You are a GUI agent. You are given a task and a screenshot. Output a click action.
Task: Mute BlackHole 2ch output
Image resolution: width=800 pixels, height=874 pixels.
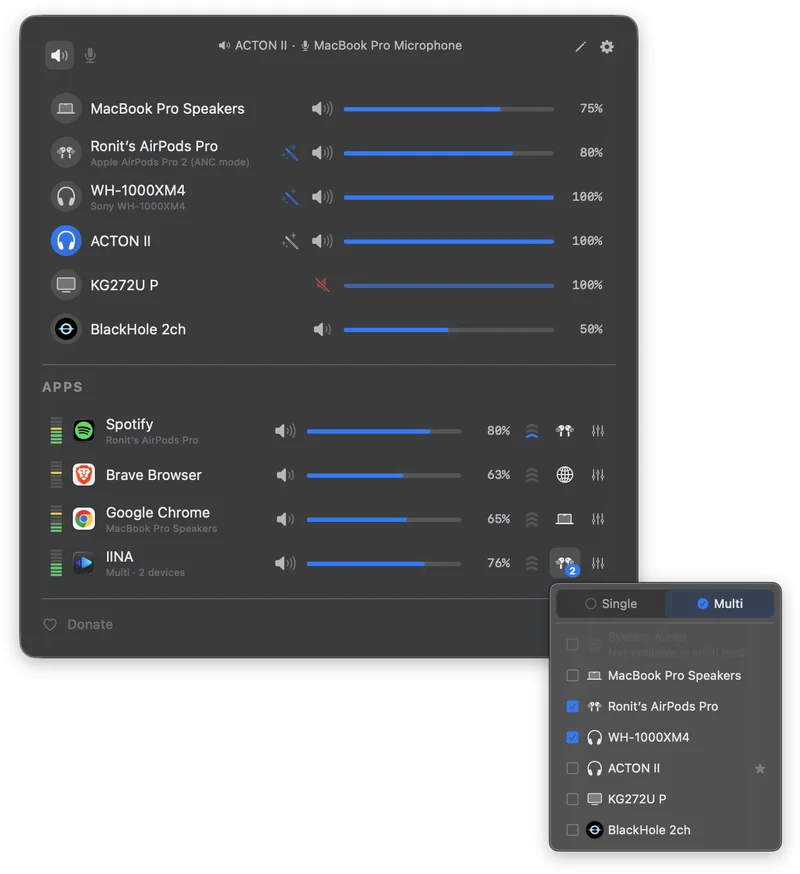pyautogui.click(x=322, y=329)
